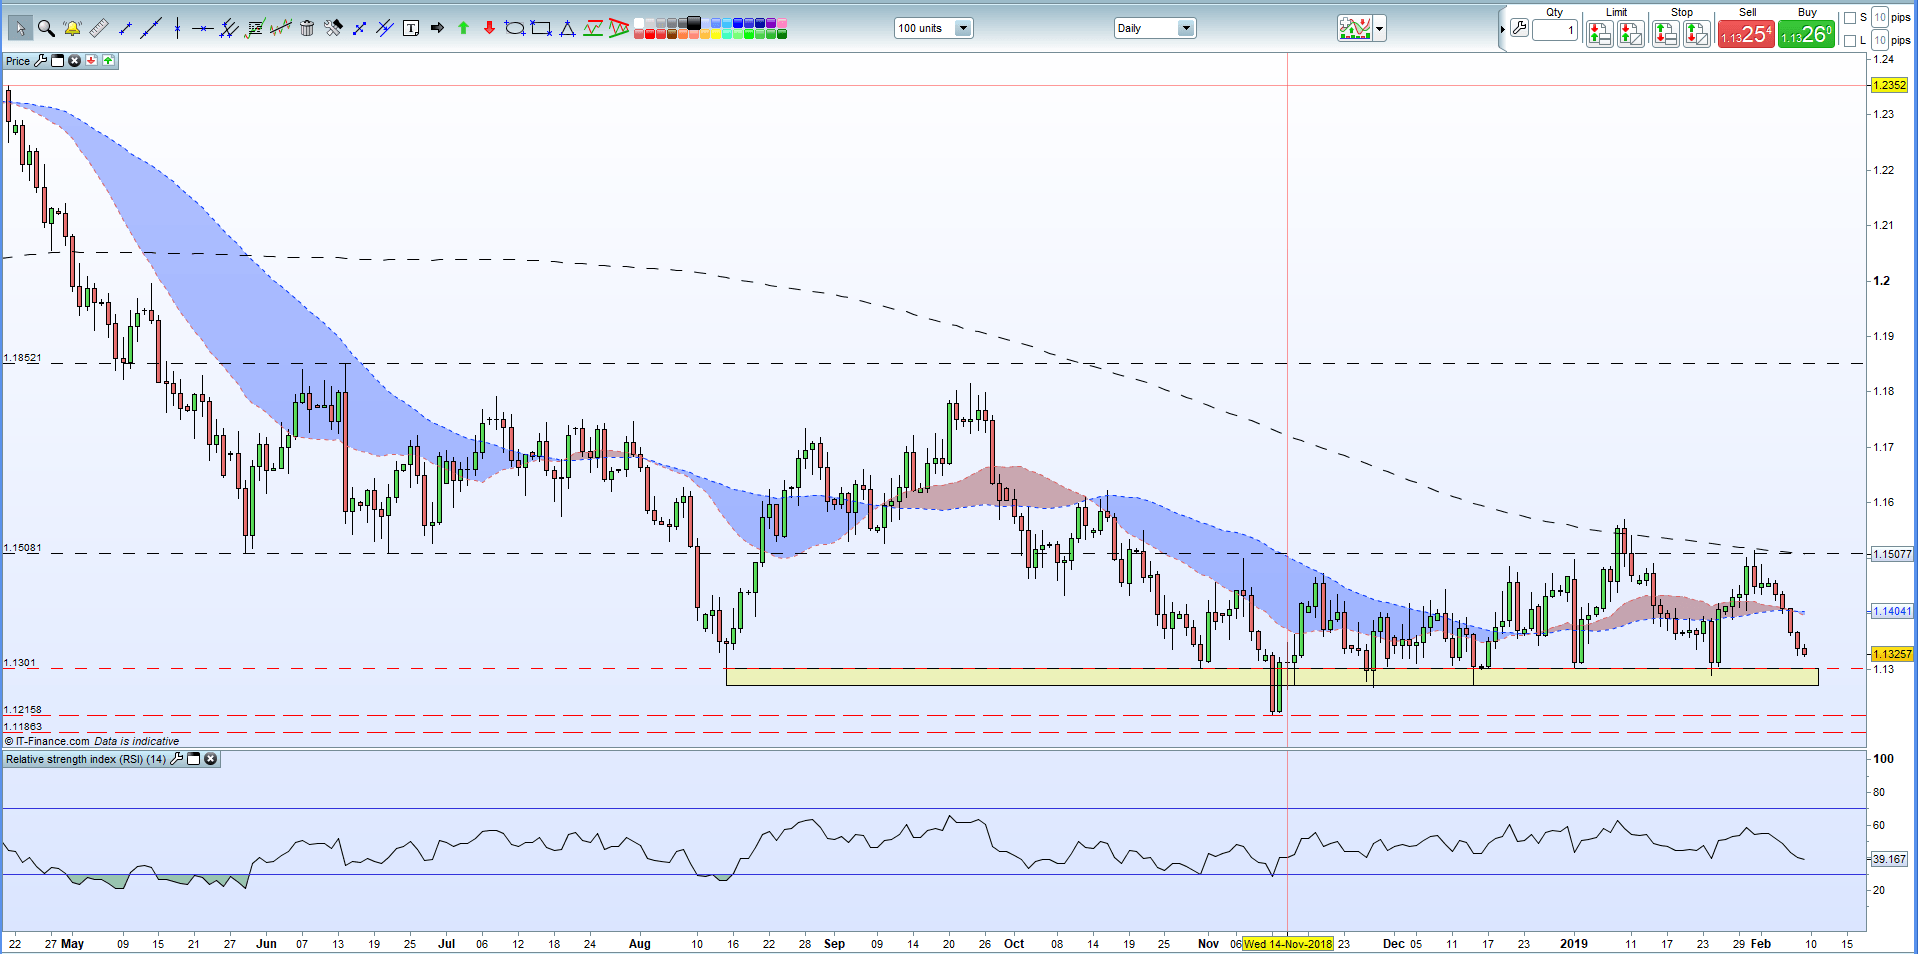Select the blue diagonal arrow line tool
This screenshot has height=954, width=1918.
click(x=359, y=28)
